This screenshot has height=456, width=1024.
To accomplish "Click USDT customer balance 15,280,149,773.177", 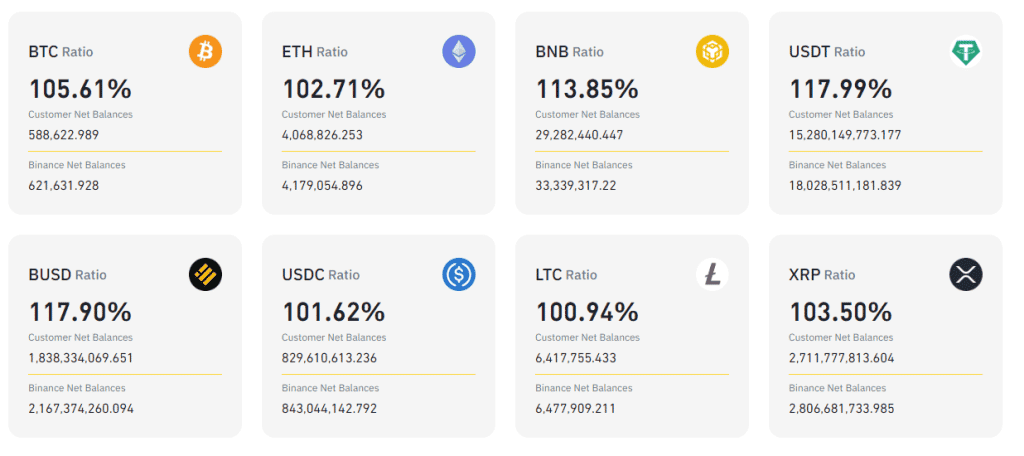I will click(845, 135).
